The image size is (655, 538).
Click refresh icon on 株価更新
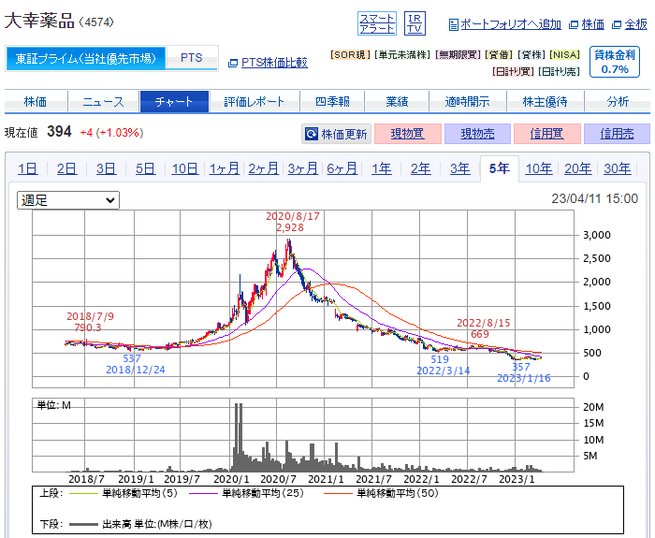click(311, 134)
